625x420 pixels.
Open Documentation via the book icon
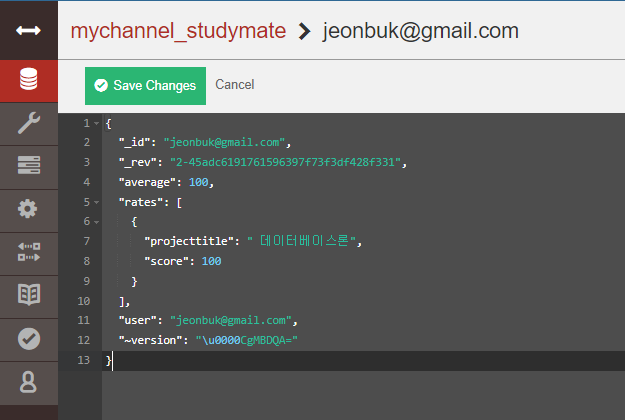coord(28,295)
